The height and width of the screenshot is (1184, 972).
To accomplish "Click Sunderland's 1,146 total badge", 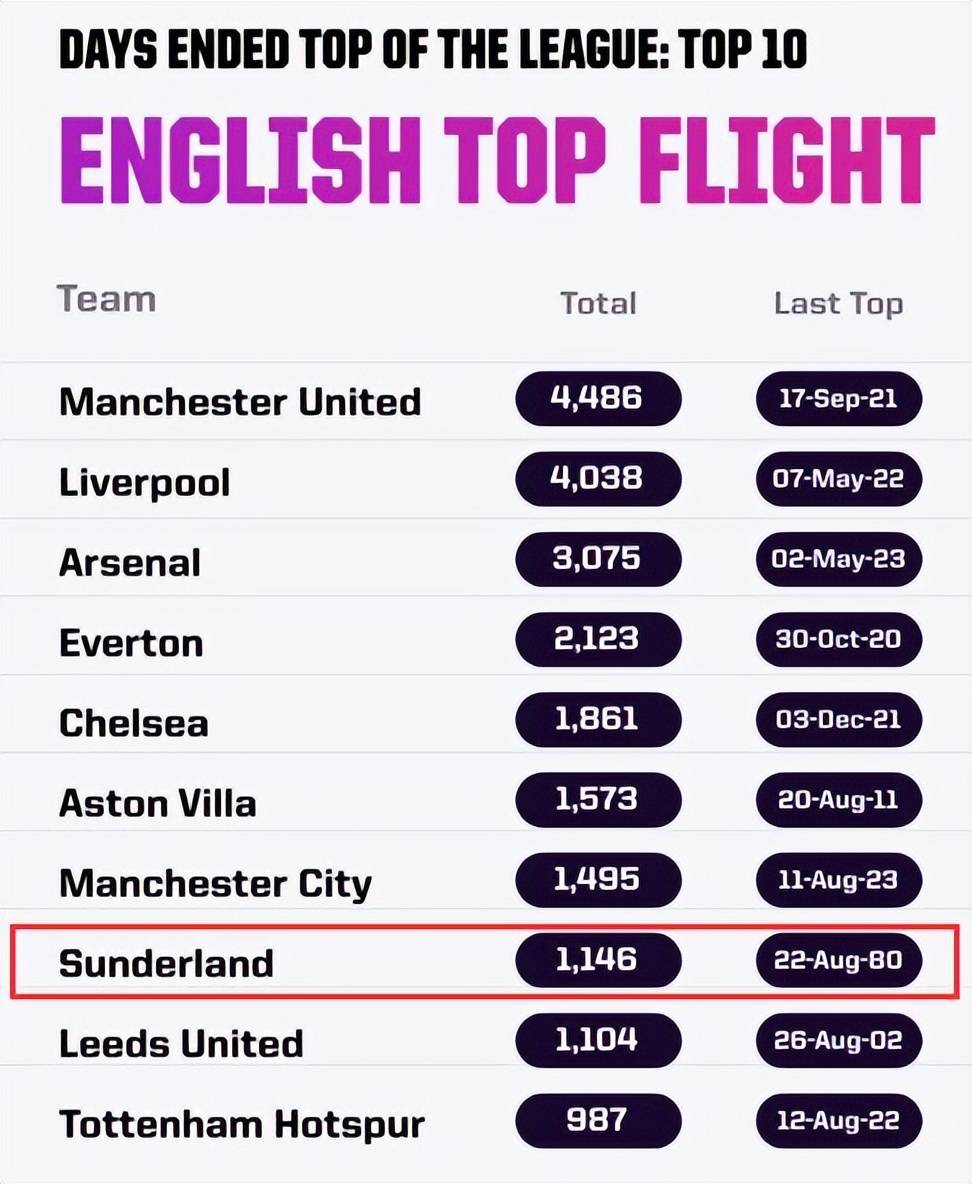I will (x=598, y=960).
